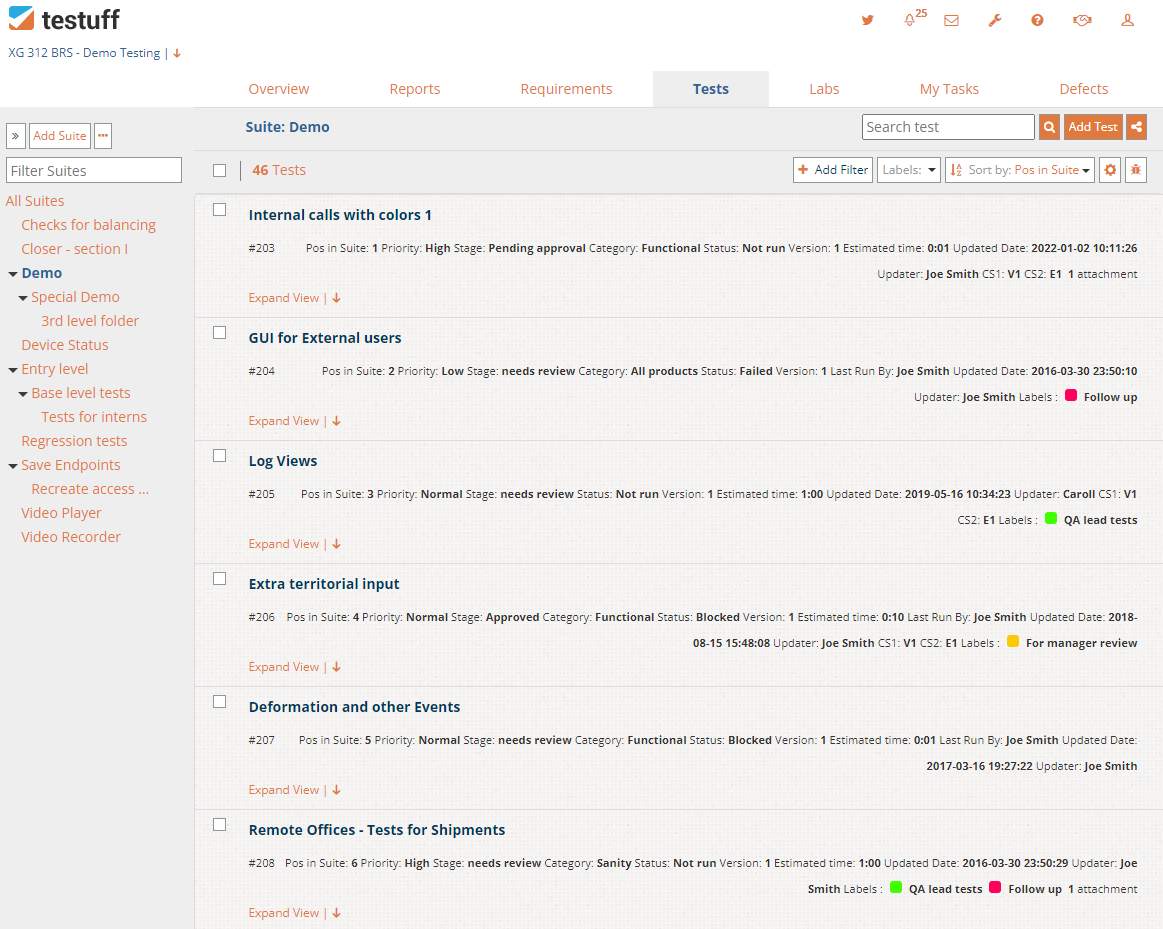Click the Add Suite button
The height and width of the screenshot is (929, 1163).
point(60,136)
